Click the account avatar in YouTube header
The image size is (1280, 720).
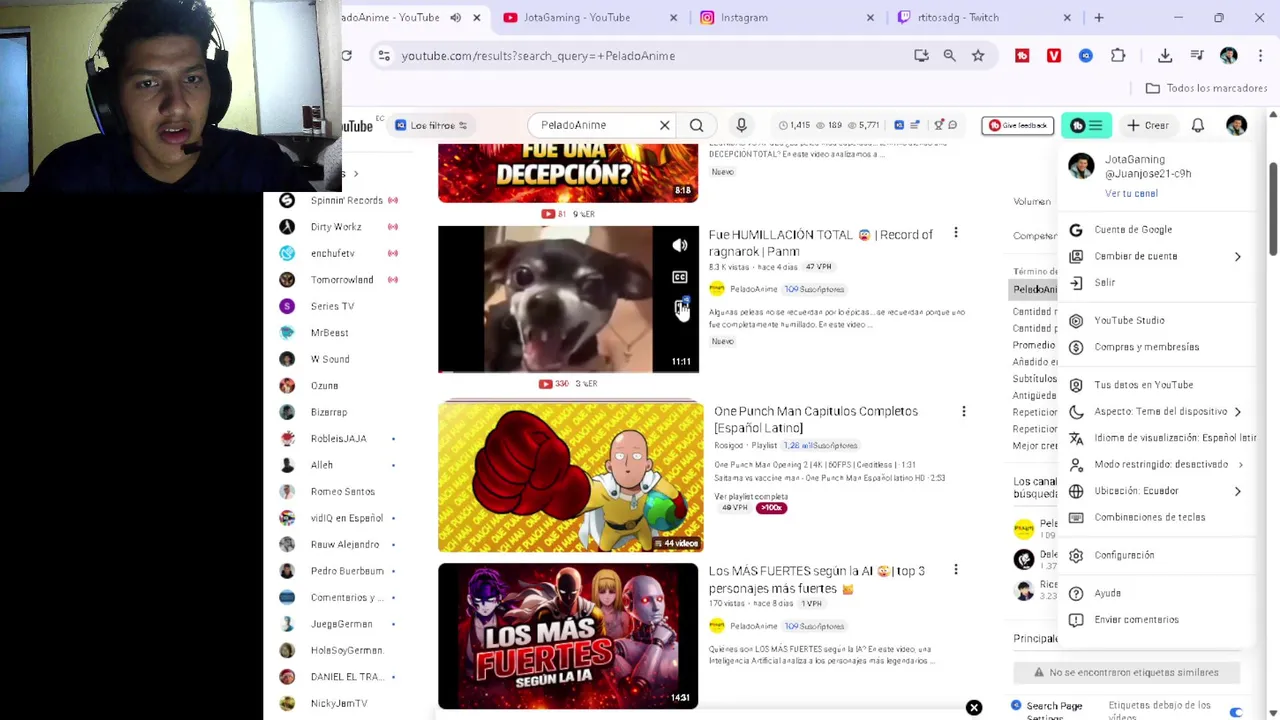[x=1237, y=125]
